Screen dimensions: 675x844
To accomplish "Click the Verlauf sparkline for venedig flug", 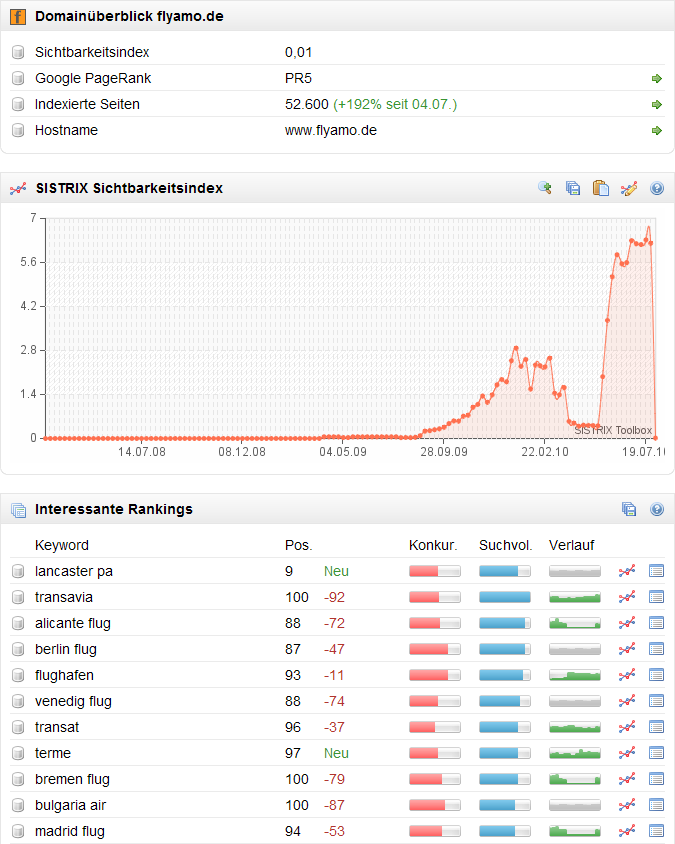I will [x=575, y=701].
